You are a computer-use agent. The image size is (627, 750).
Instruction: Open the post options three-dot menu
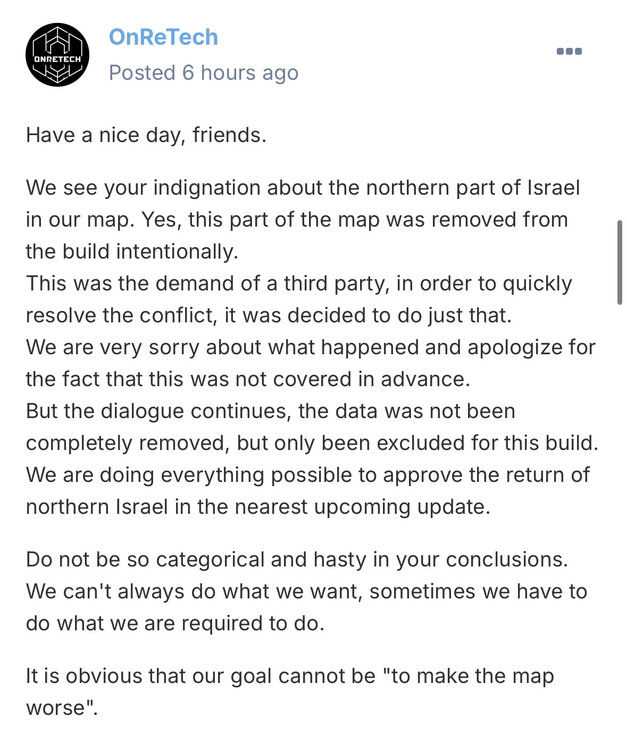click(569, 51)
